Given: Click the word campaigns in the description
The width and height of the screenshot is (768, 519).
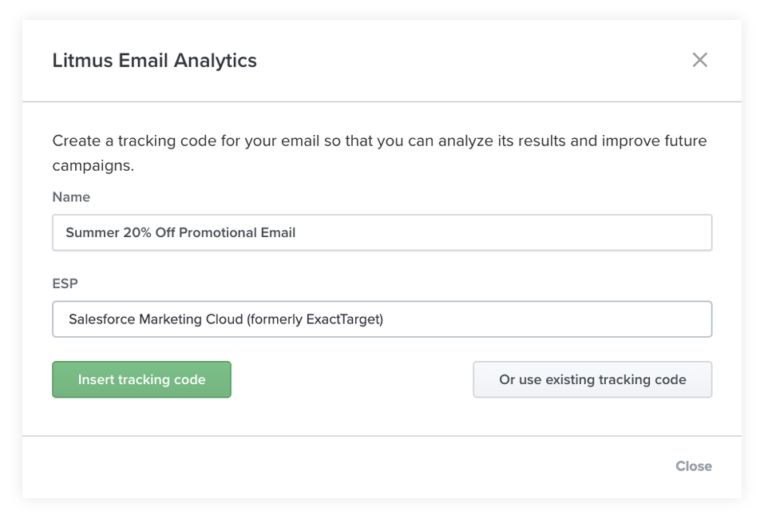Looking at the screenshot, I should [x=93, y=165].
